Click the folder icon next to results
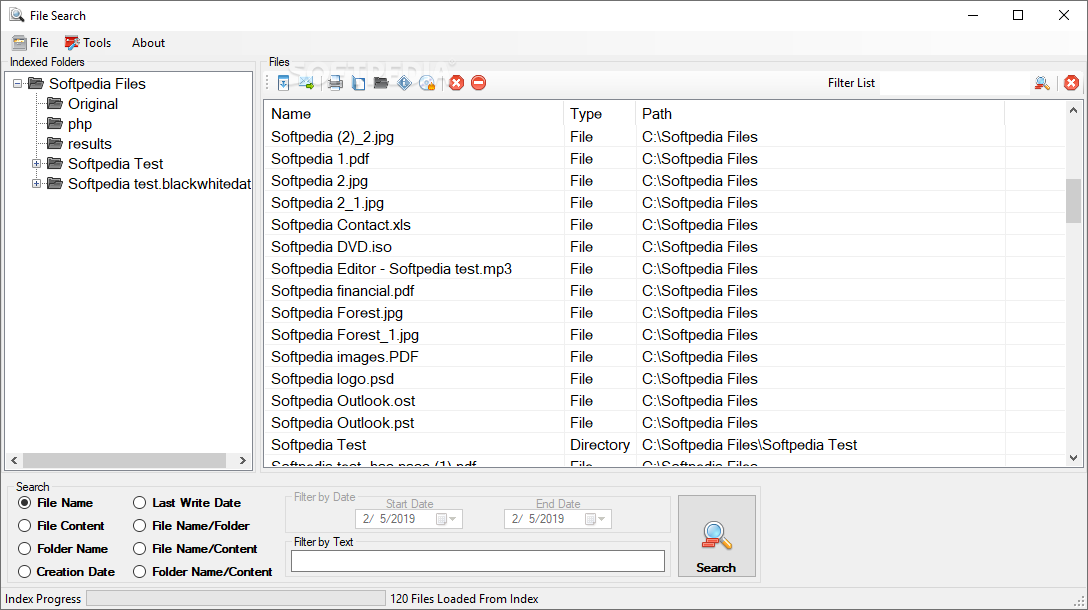 (x=55, y=144)
